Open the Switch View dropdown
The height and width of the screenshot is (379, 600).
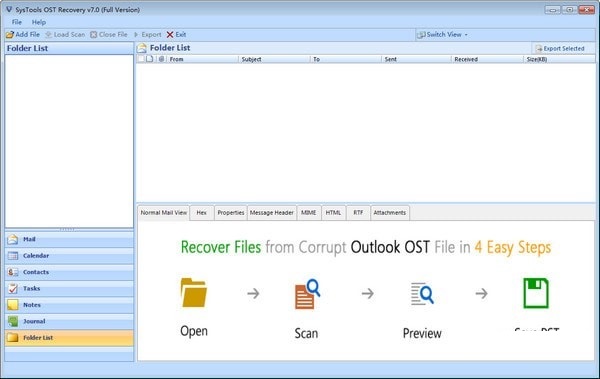442,35
